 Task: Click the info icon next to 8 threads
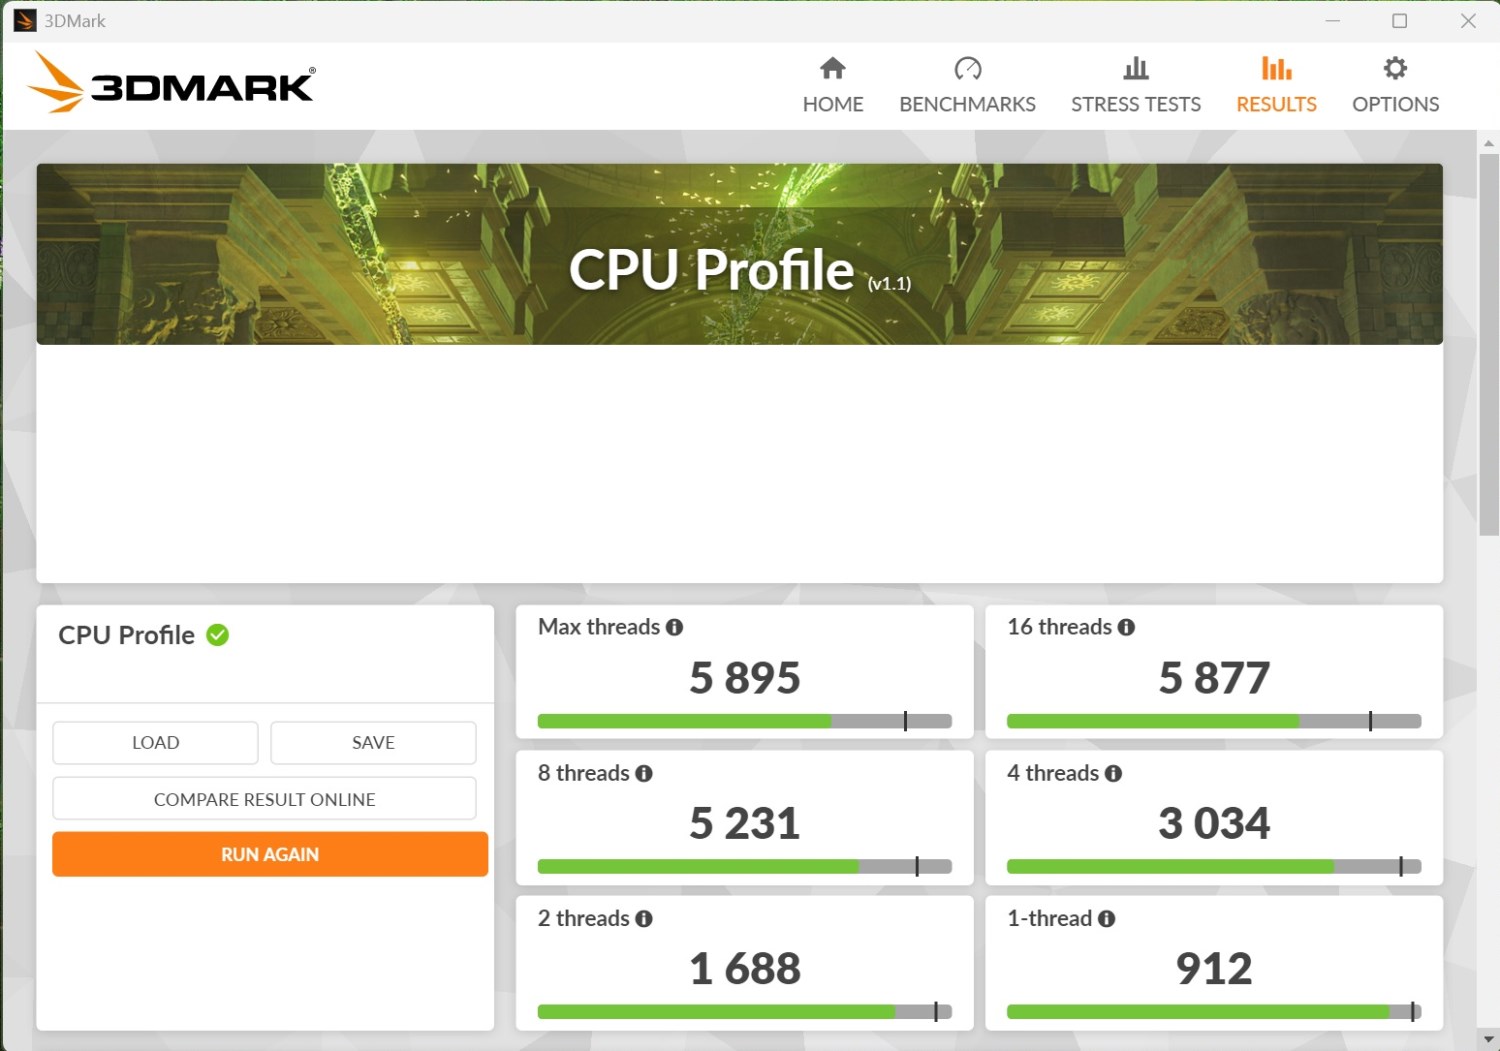click(644, 773)
